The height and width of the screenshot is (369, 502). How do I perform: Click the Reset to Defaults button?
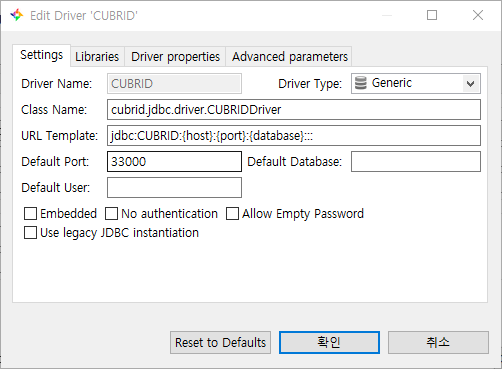pyautogui.click(x=220, y=342)
